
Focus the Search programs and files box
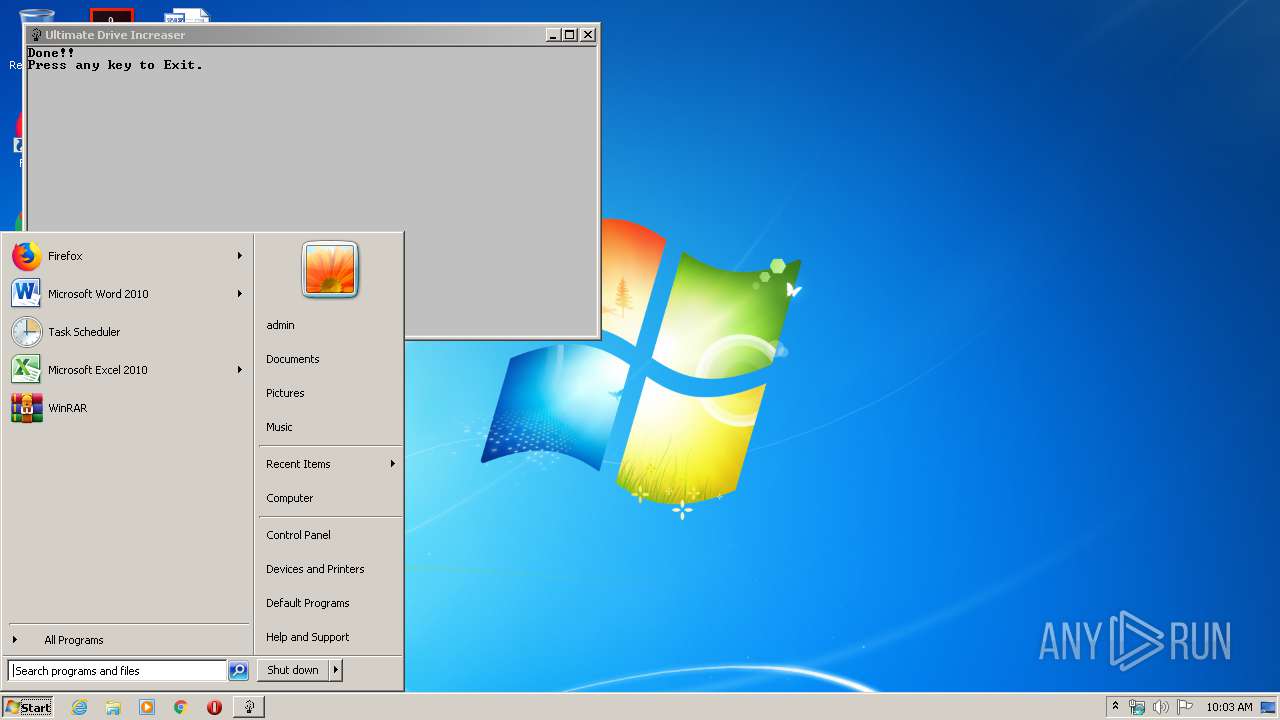tap(117, 671)
